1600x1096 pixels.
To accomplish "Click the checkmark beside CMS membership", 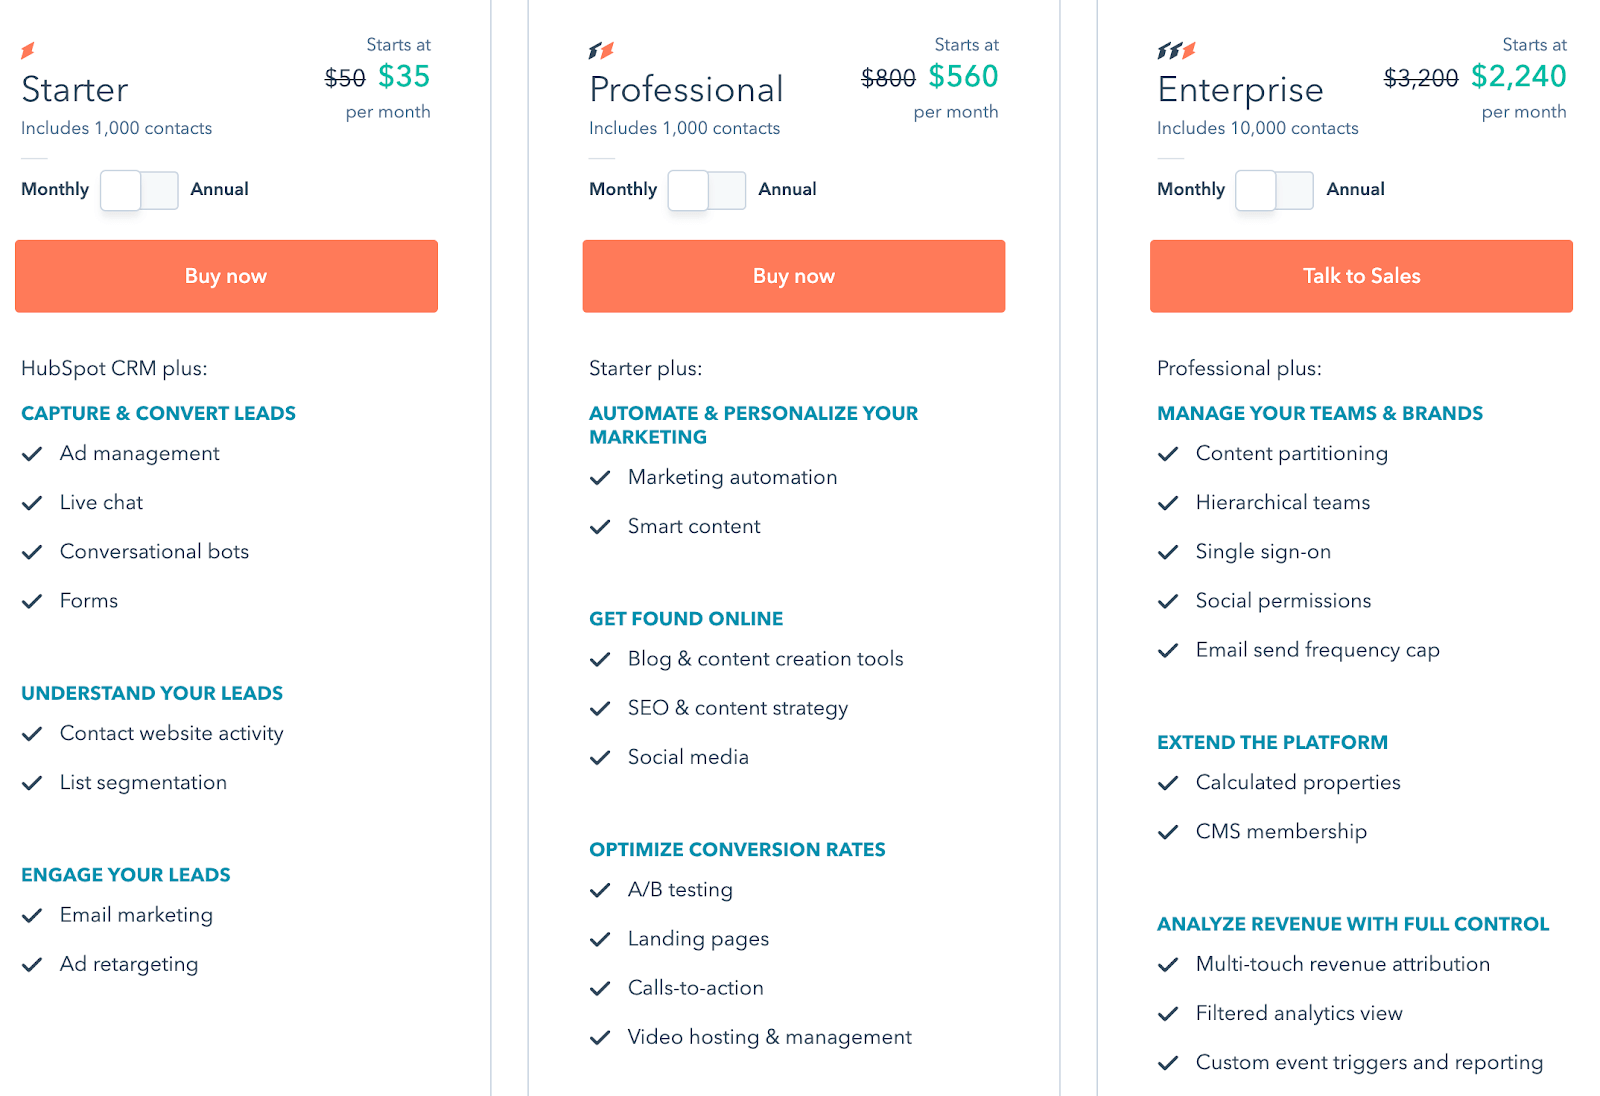I will [x=1168, y=832].
